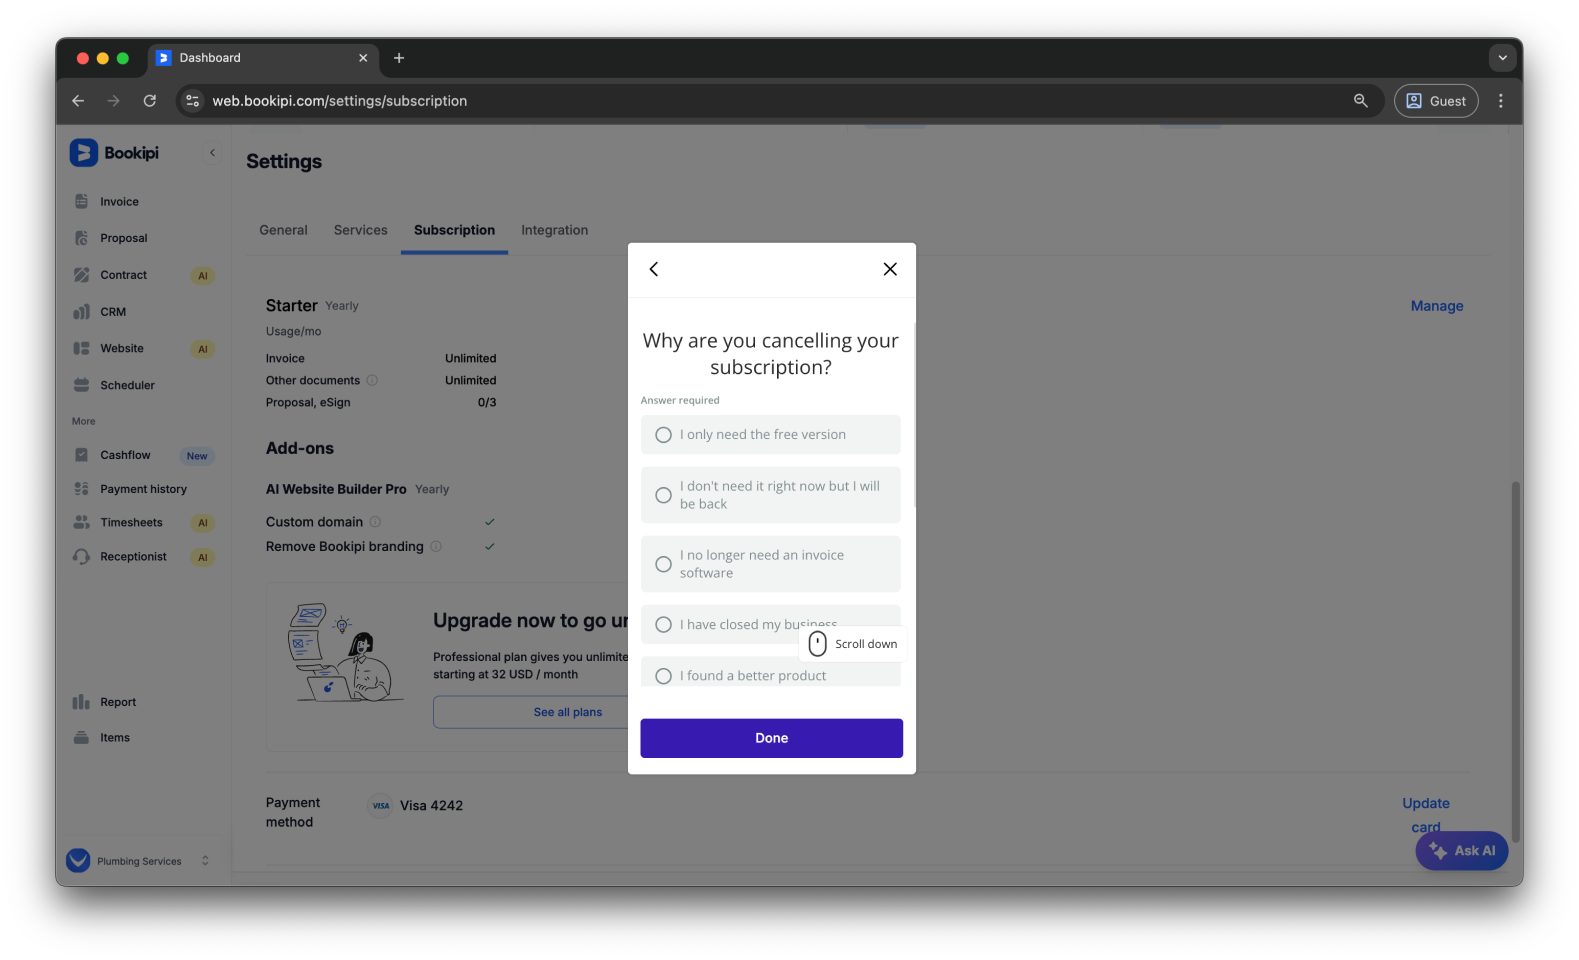
Task: Click the upgrade illustration thumbnail
Action: tap(344, 653)
